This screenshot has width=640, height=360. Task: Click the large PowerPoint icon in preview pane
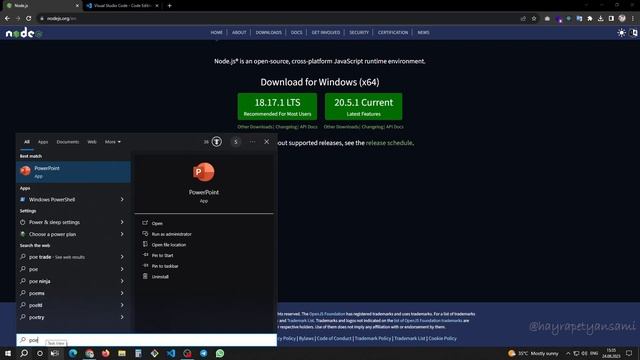click(204, 172)
